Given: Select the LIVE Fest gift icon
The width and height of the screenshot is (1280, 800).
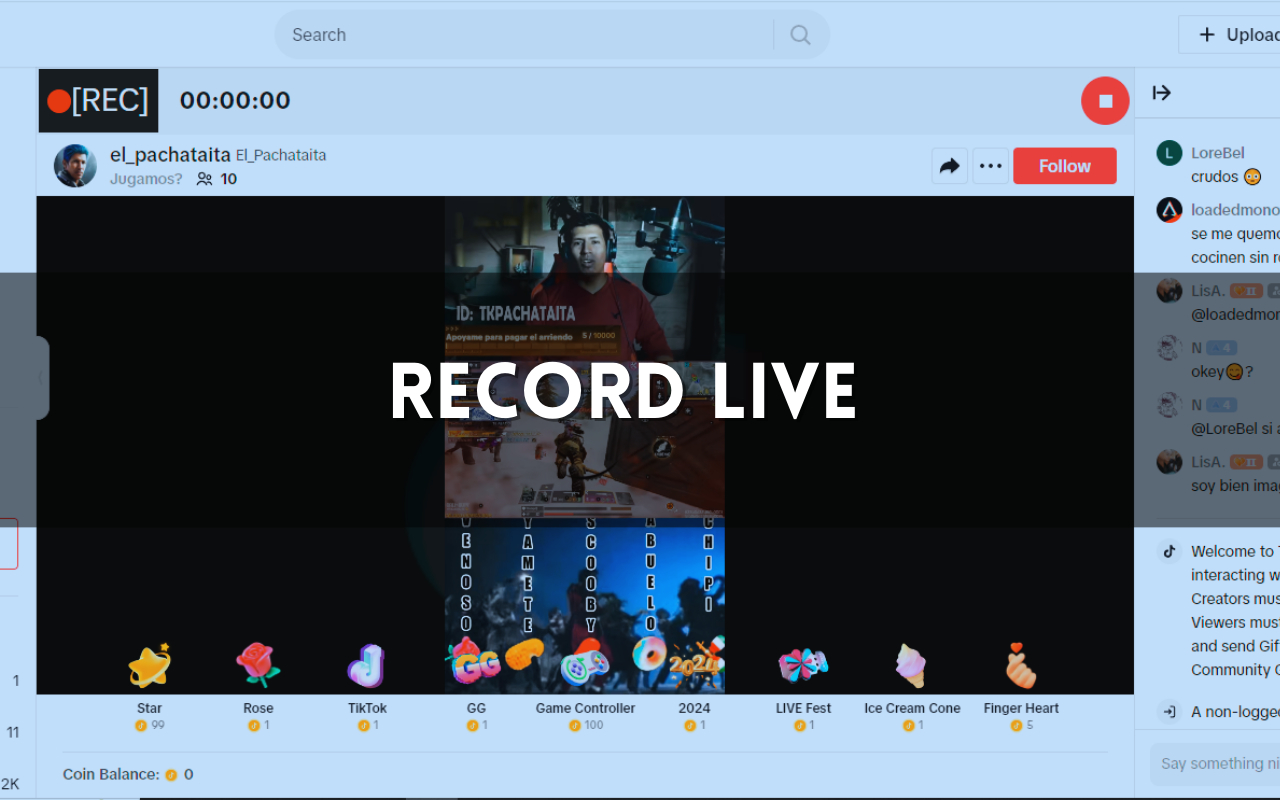Looking at the screenshot, I should [803, 665].
